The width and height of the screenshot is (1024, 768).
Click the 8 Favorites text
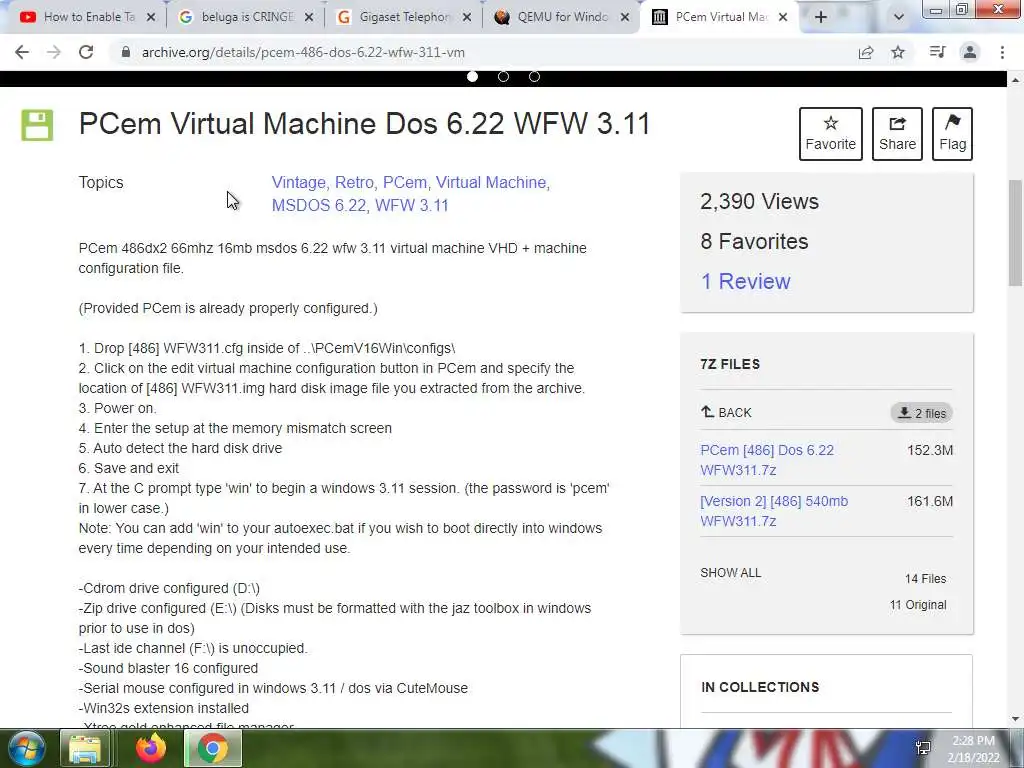click(754, 242)
